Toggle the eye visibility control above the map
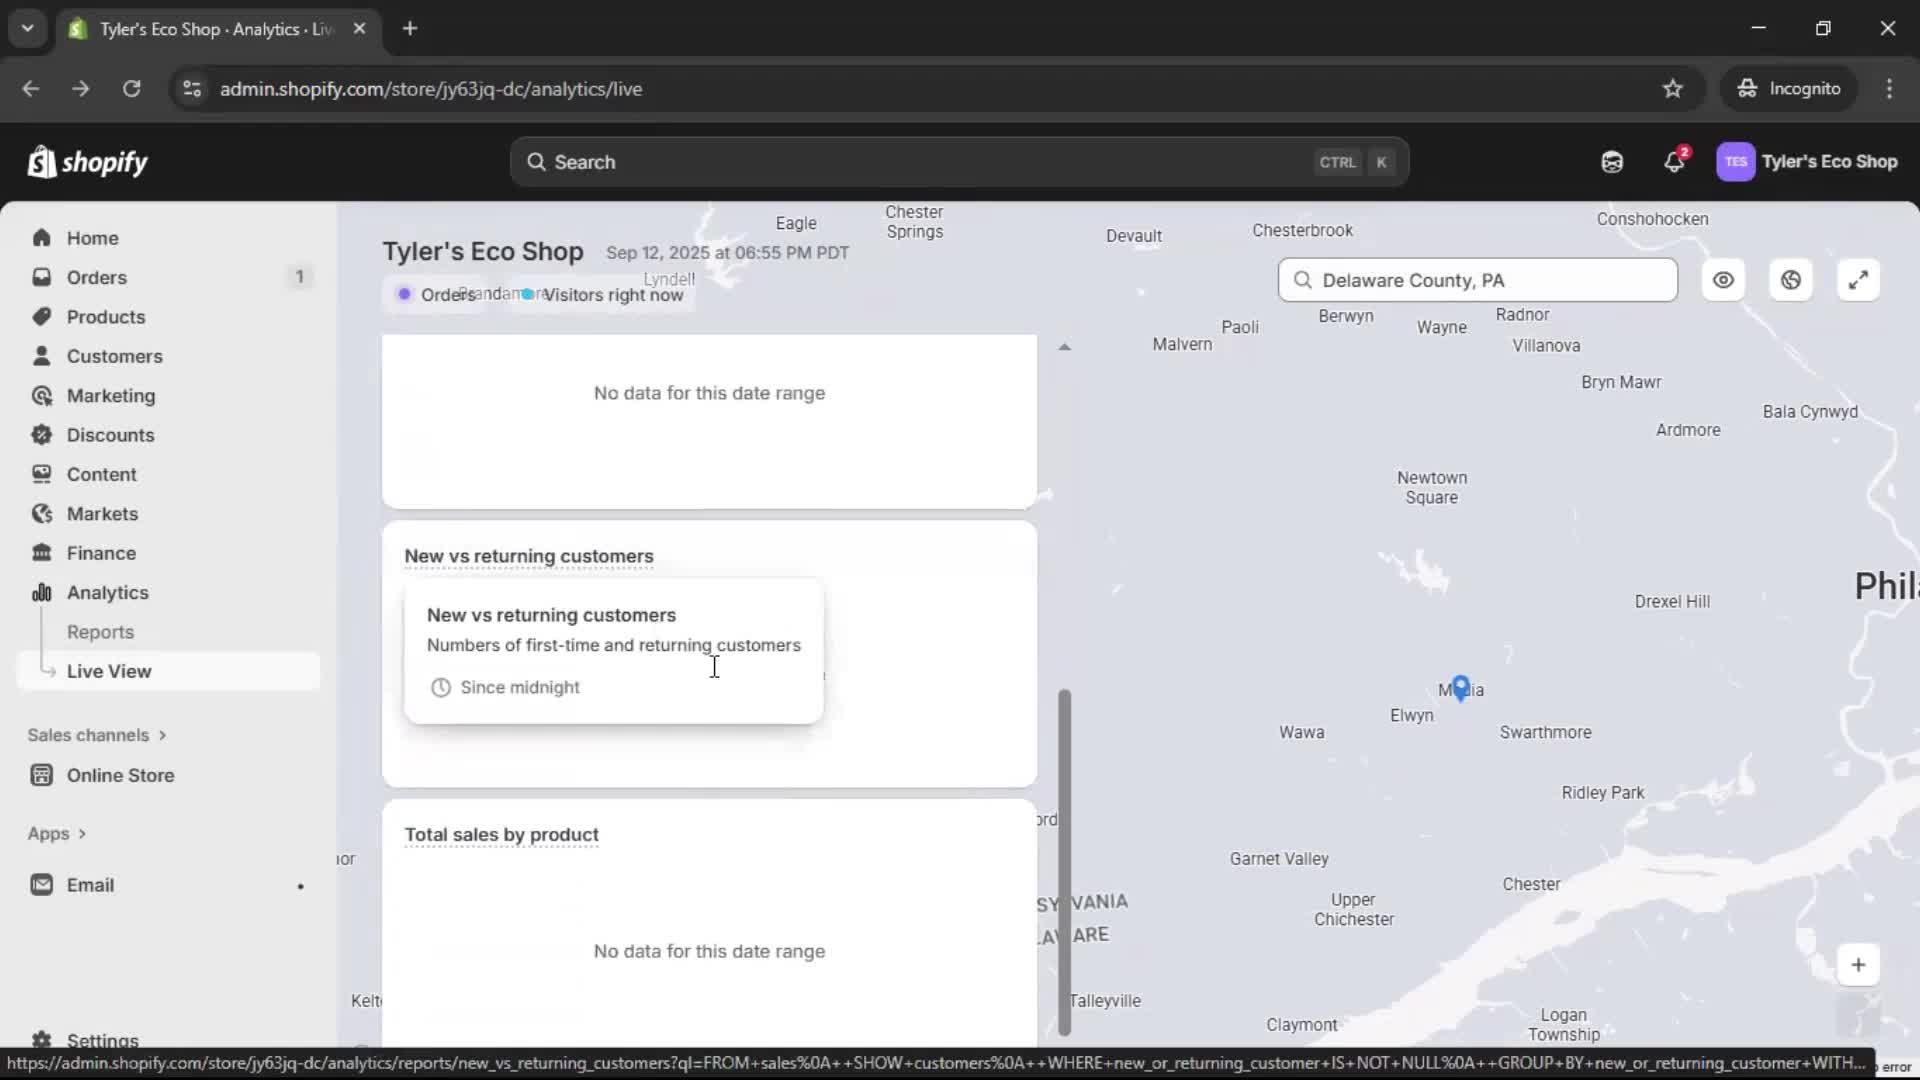Image resolution: width=1920 pixels, height=1080 pixels. click(x=1723, y=280)
